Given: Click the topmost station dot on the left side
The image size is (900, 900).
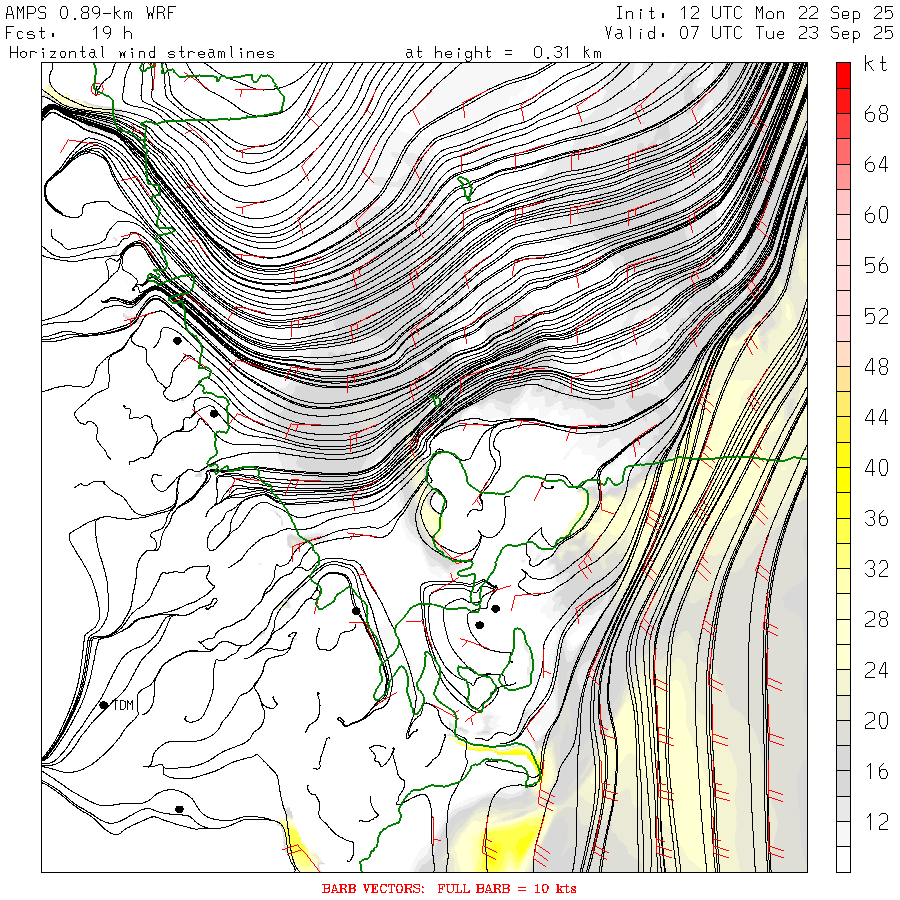Looking at the screenshot, I should point(177,340).
